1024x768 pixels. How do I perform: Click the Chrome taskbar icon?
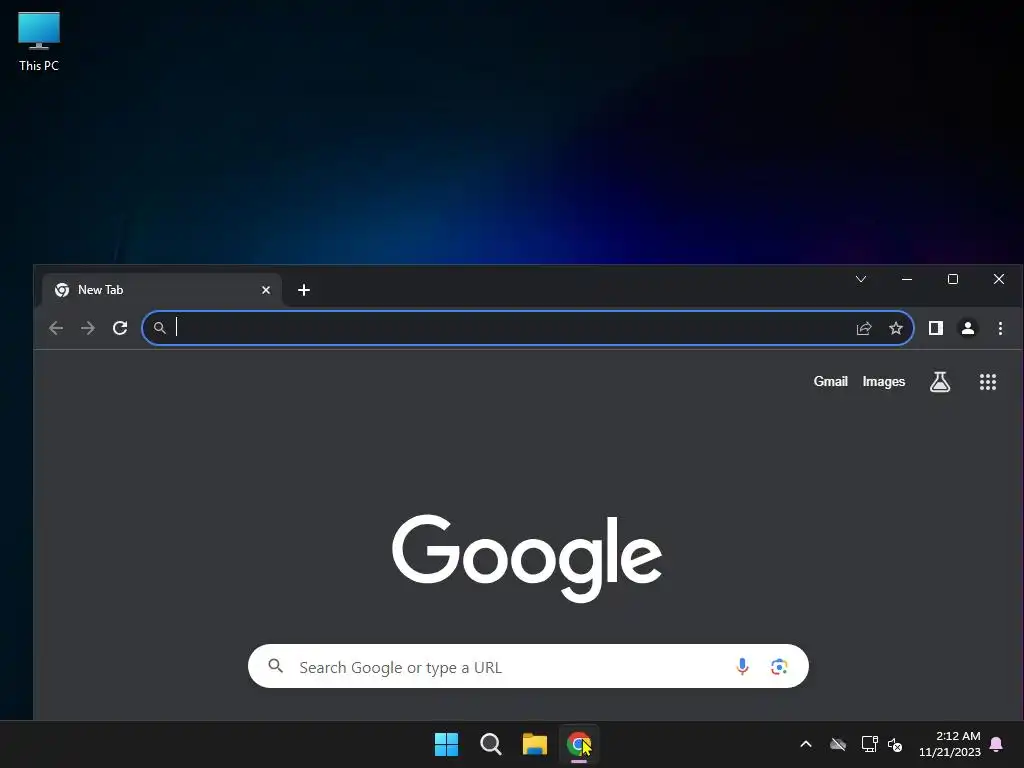pyautogui.click(x=579, y=744)
